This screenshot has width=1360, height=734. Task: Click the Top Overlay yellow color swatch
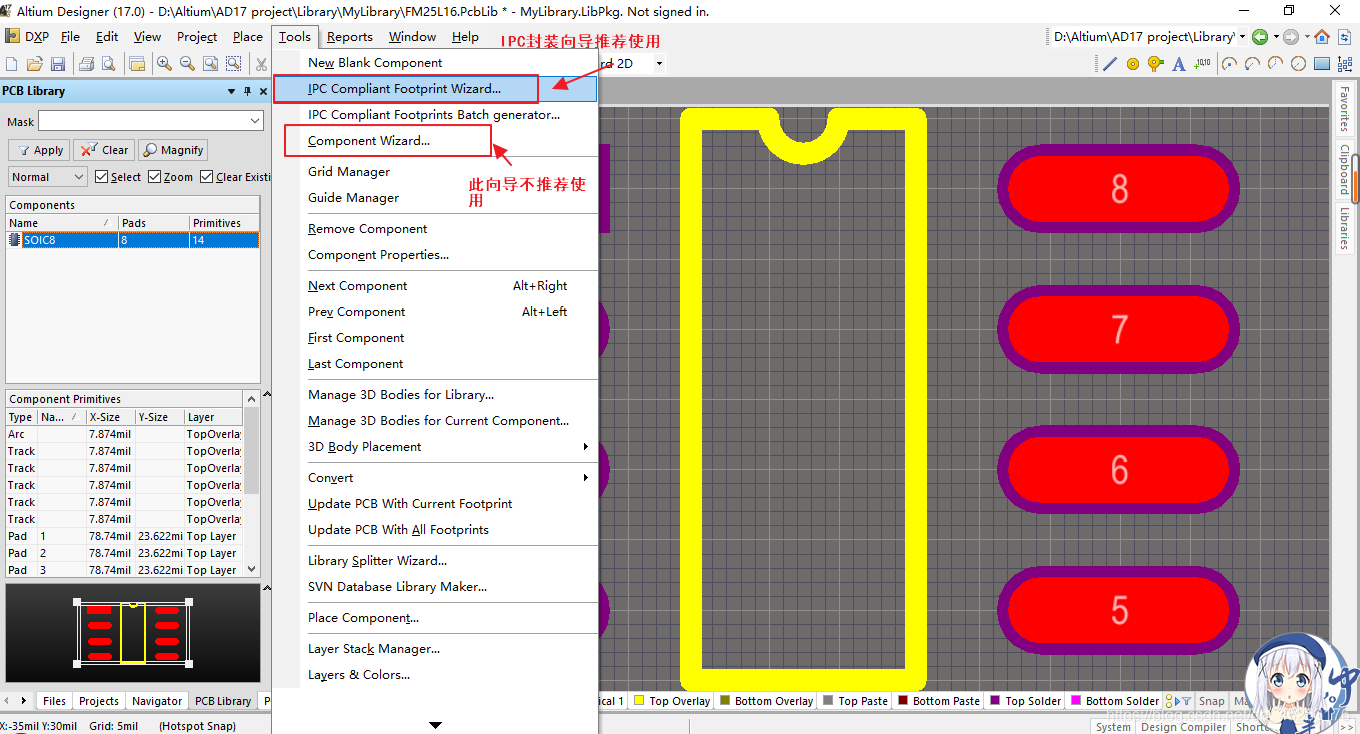tap(639, 701)
